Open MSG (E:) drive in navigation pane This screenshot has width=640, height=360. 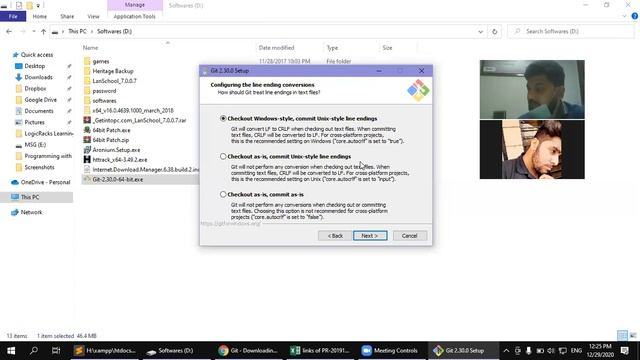[x=35, y=144]
